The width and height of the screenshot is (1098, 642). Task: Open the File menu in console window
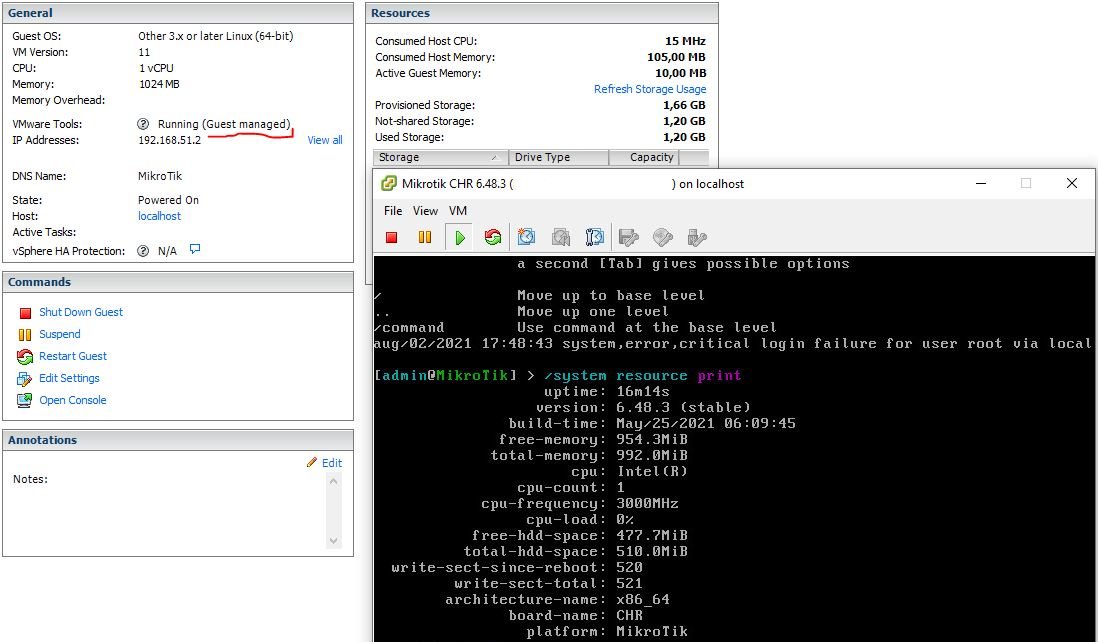[x=393, y=211]
